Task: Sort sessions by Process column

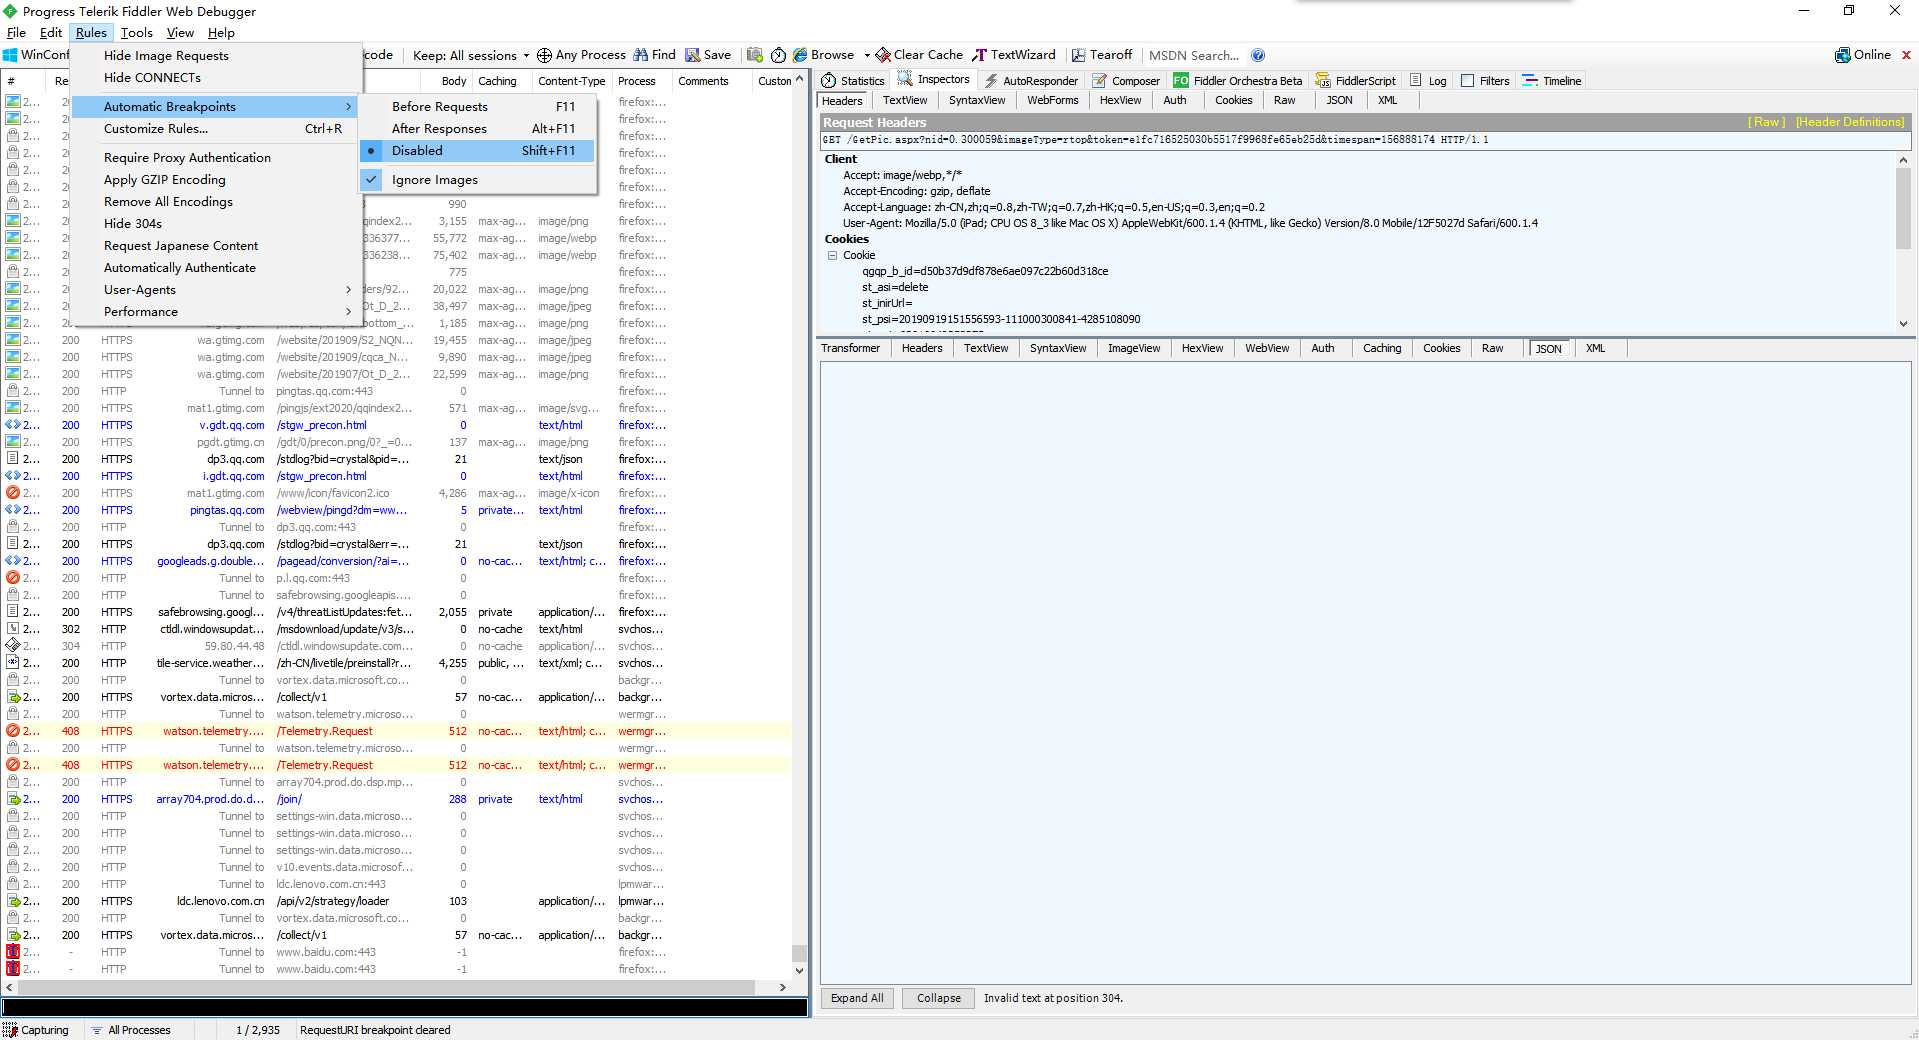Action: tap(637, 81)
